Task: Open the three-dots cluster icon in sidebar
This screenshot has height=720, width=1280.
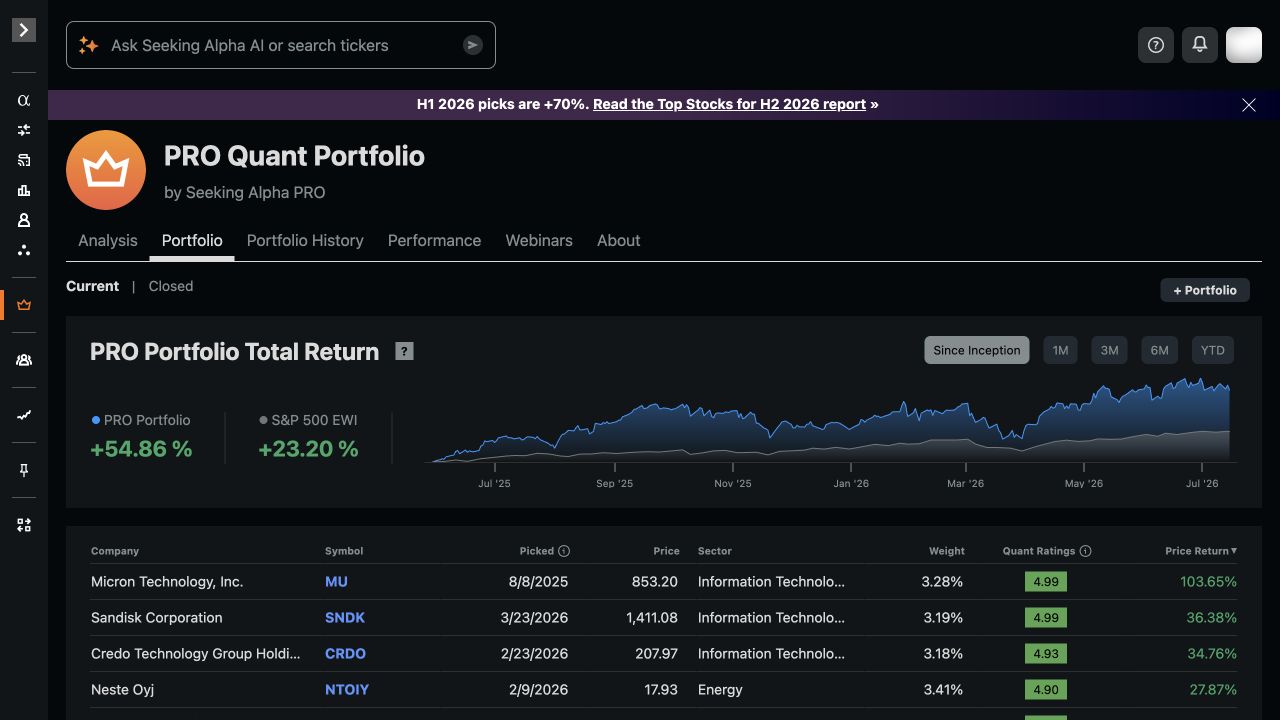Action: pyautogui.click(x=24, y=250)
